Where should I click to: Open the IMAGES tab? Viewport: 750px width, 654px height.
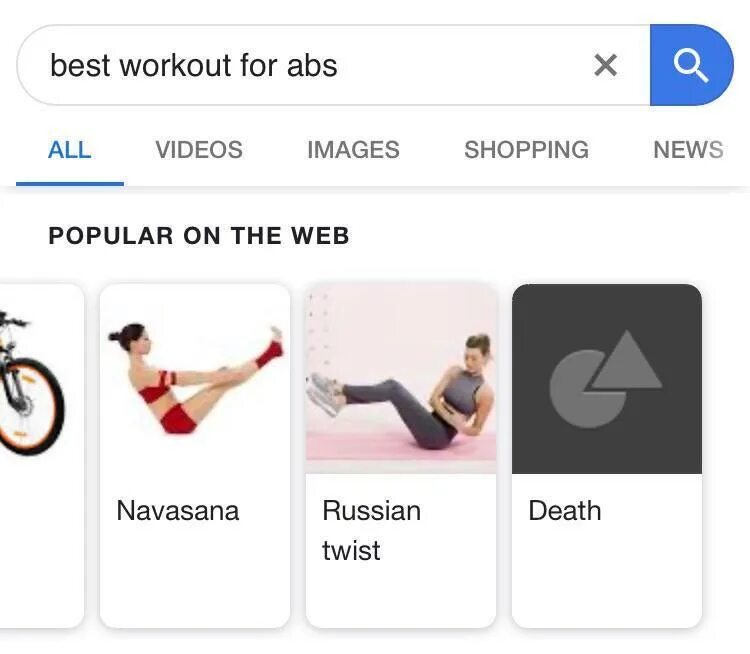tap(353, 150)
